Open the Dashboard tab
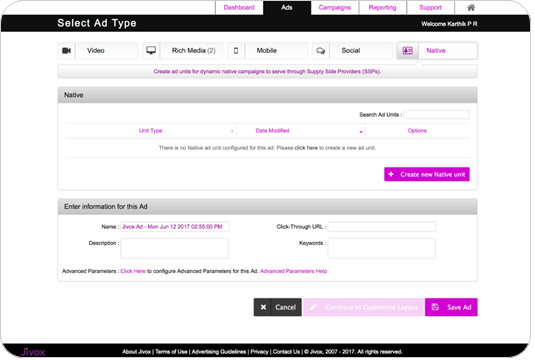535x360 pixels. (x=239, y=8)
